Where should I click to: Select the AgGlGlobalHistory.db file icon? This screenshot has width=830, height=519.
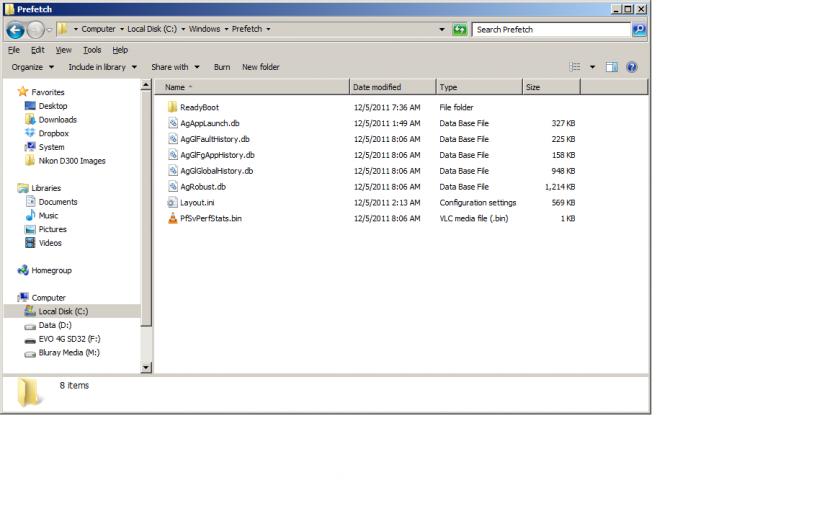(173, 171)
